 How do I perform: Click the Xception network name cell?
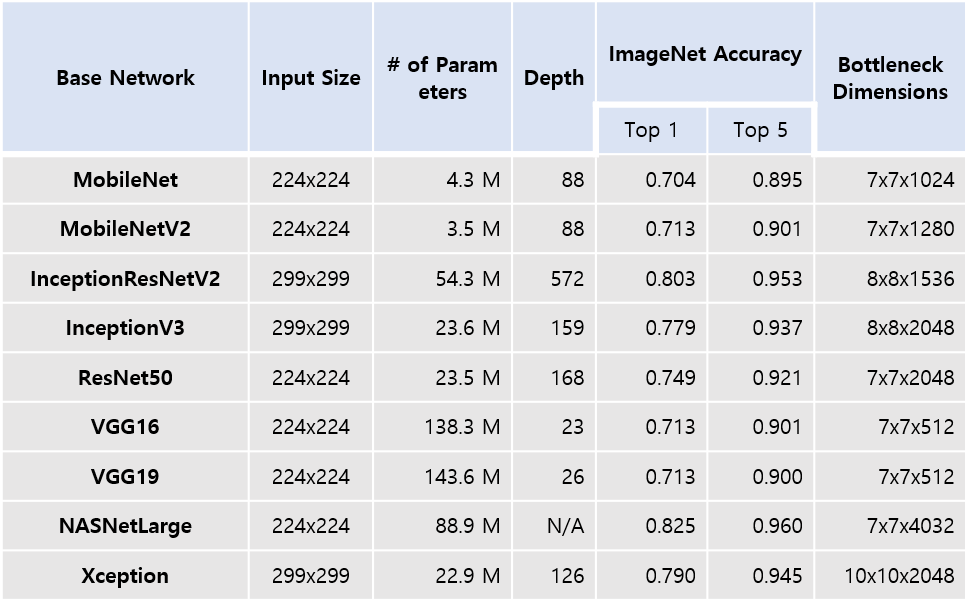coord(125,576)
